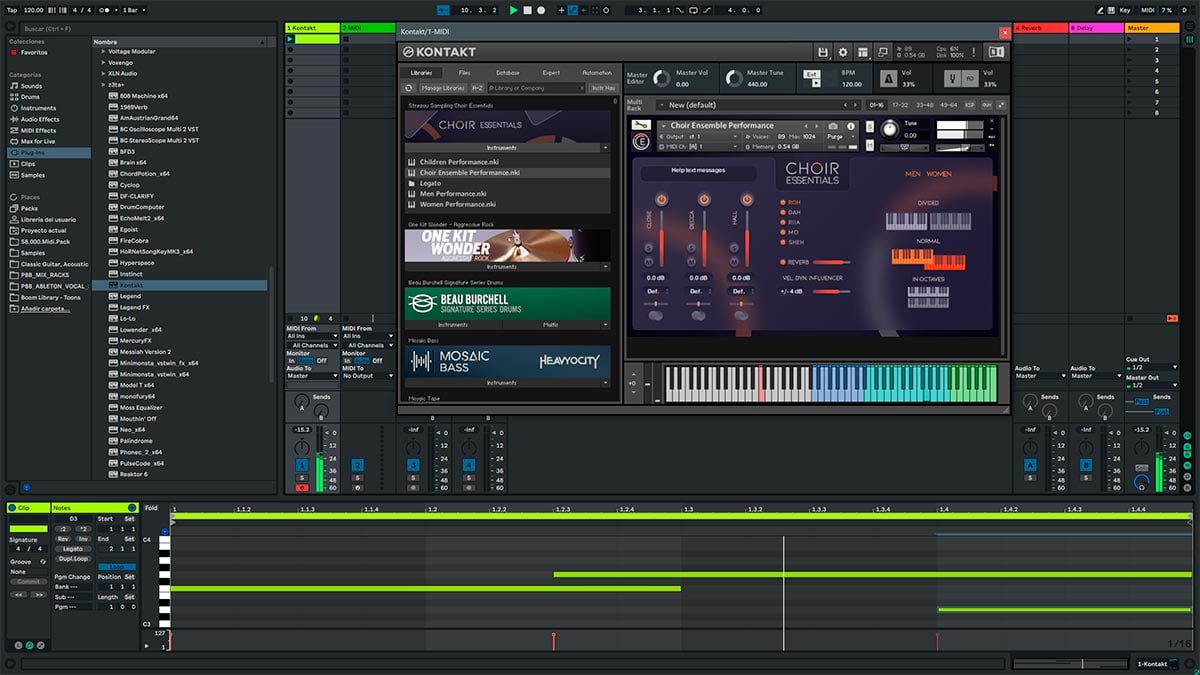Open instrument edit mode wrench icon
The image size is (1200, 675).
point(643,126)
